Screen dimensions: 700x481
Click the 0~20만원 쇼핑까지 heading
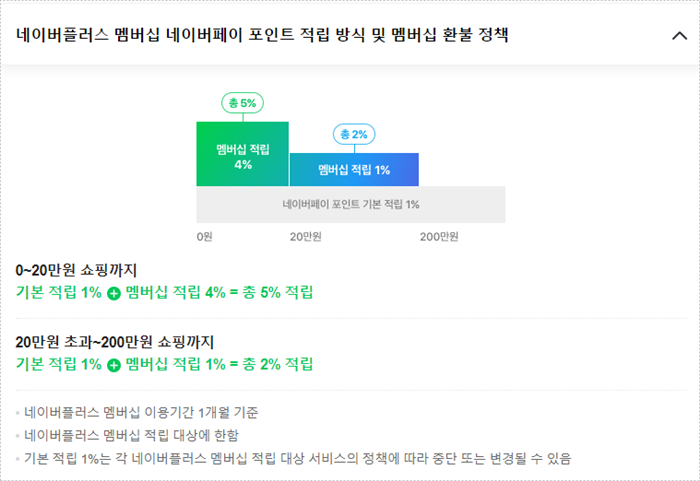[x=76, y=270]
